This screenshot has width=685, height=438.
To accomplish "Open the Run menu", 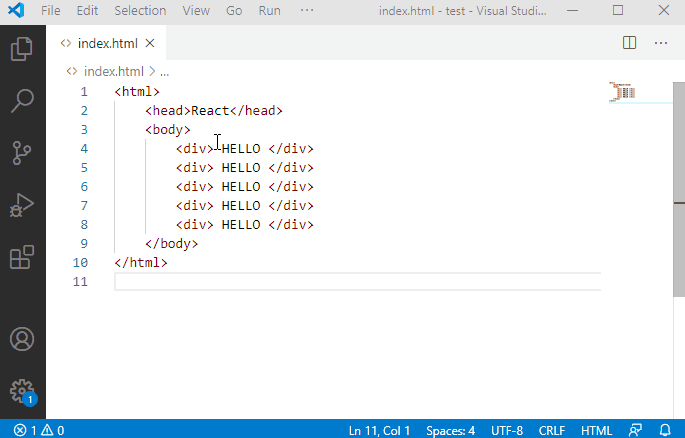I will coord(270,10).
